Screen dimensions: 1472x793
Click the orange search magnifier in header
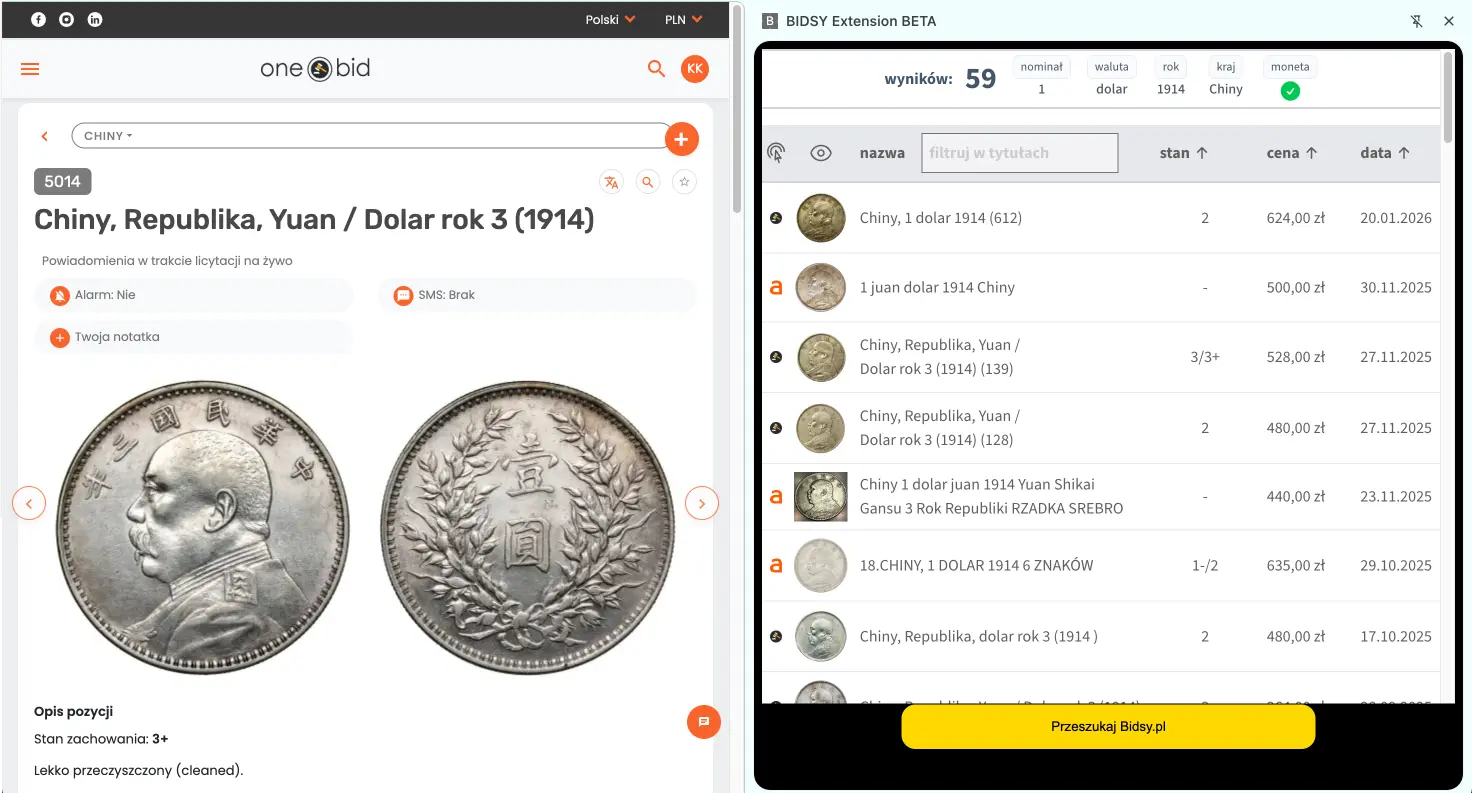pyautogui.click(x=656, y=68)
